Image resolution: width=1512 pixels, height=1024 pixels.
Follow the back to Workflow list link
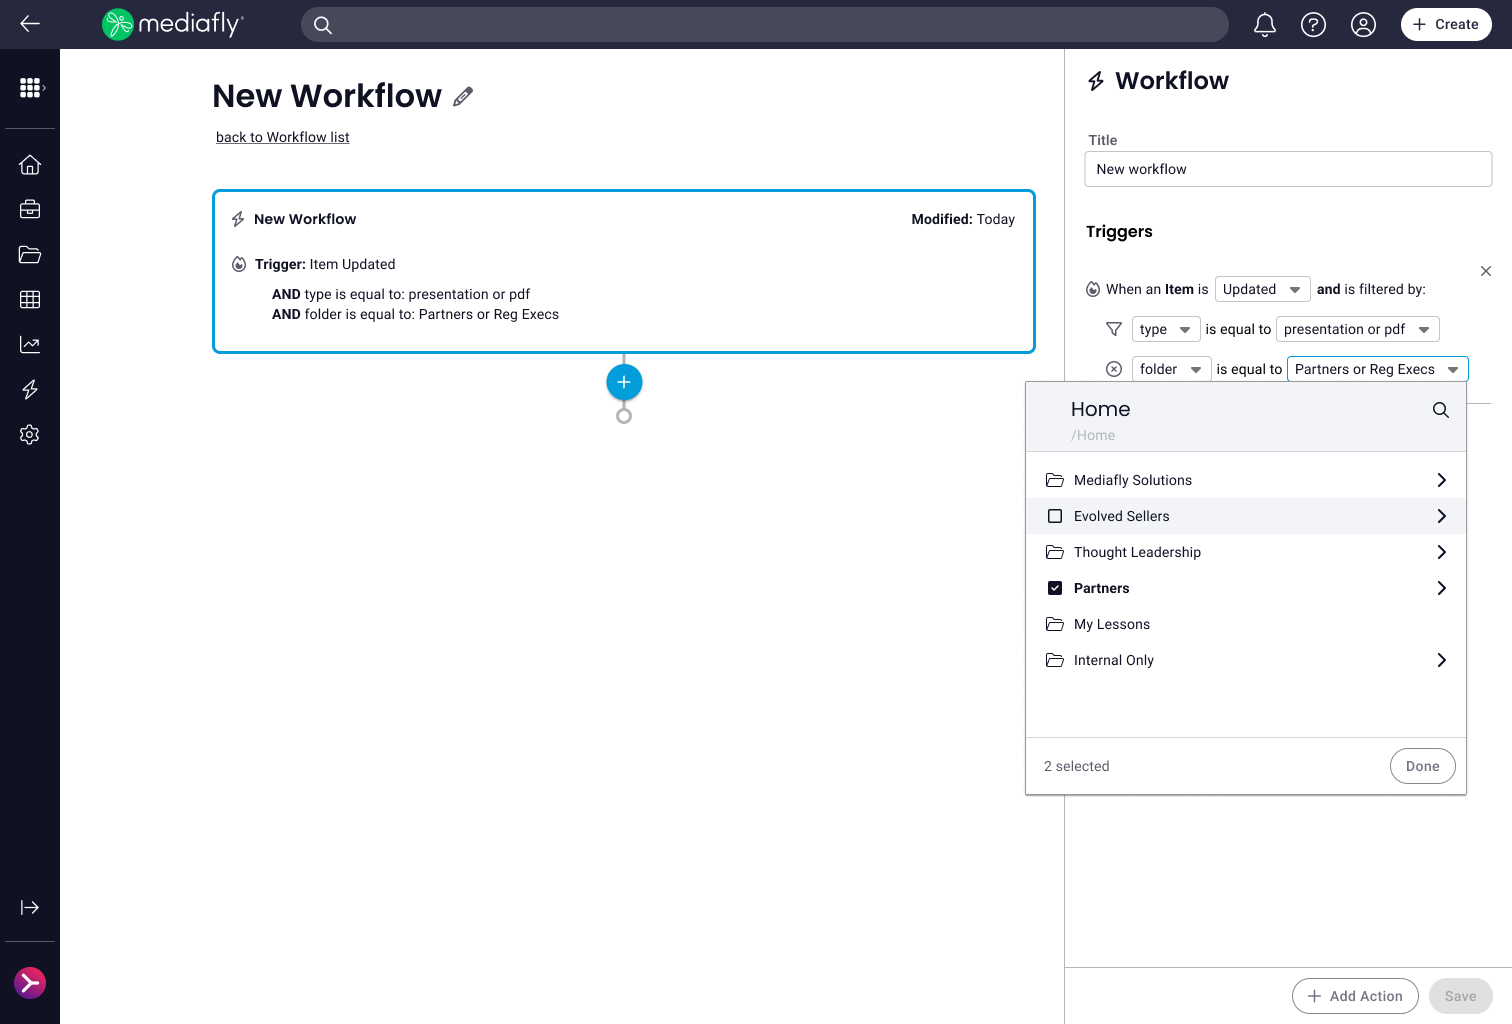283,137
